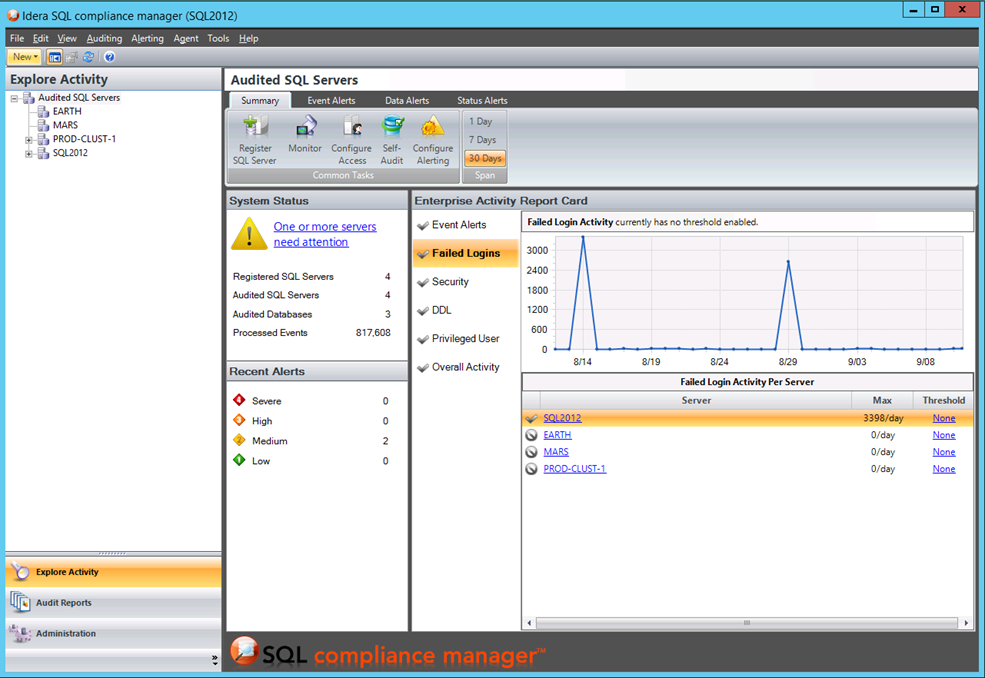
Task: Click the Refresh toolbar icon
Action: (x=88, y=57)
